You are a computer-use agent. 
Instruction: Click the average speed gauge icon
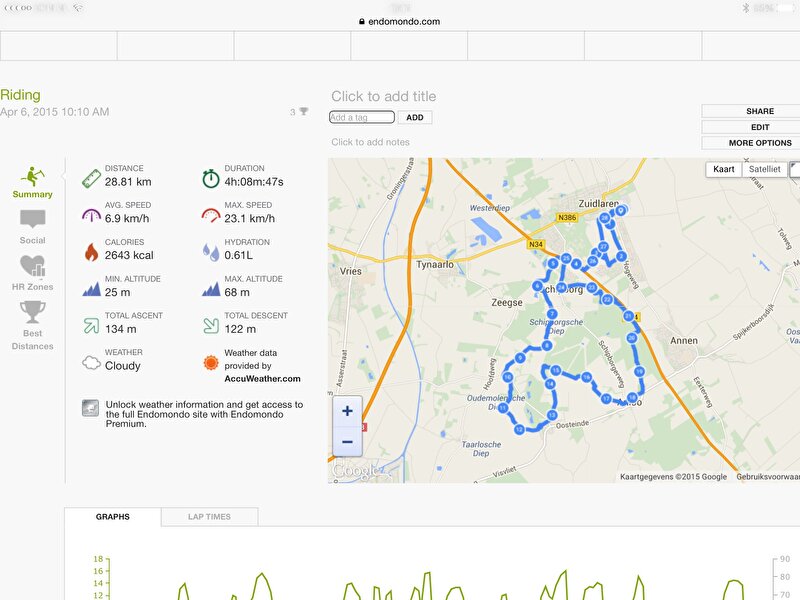click(x=91, y=215)
